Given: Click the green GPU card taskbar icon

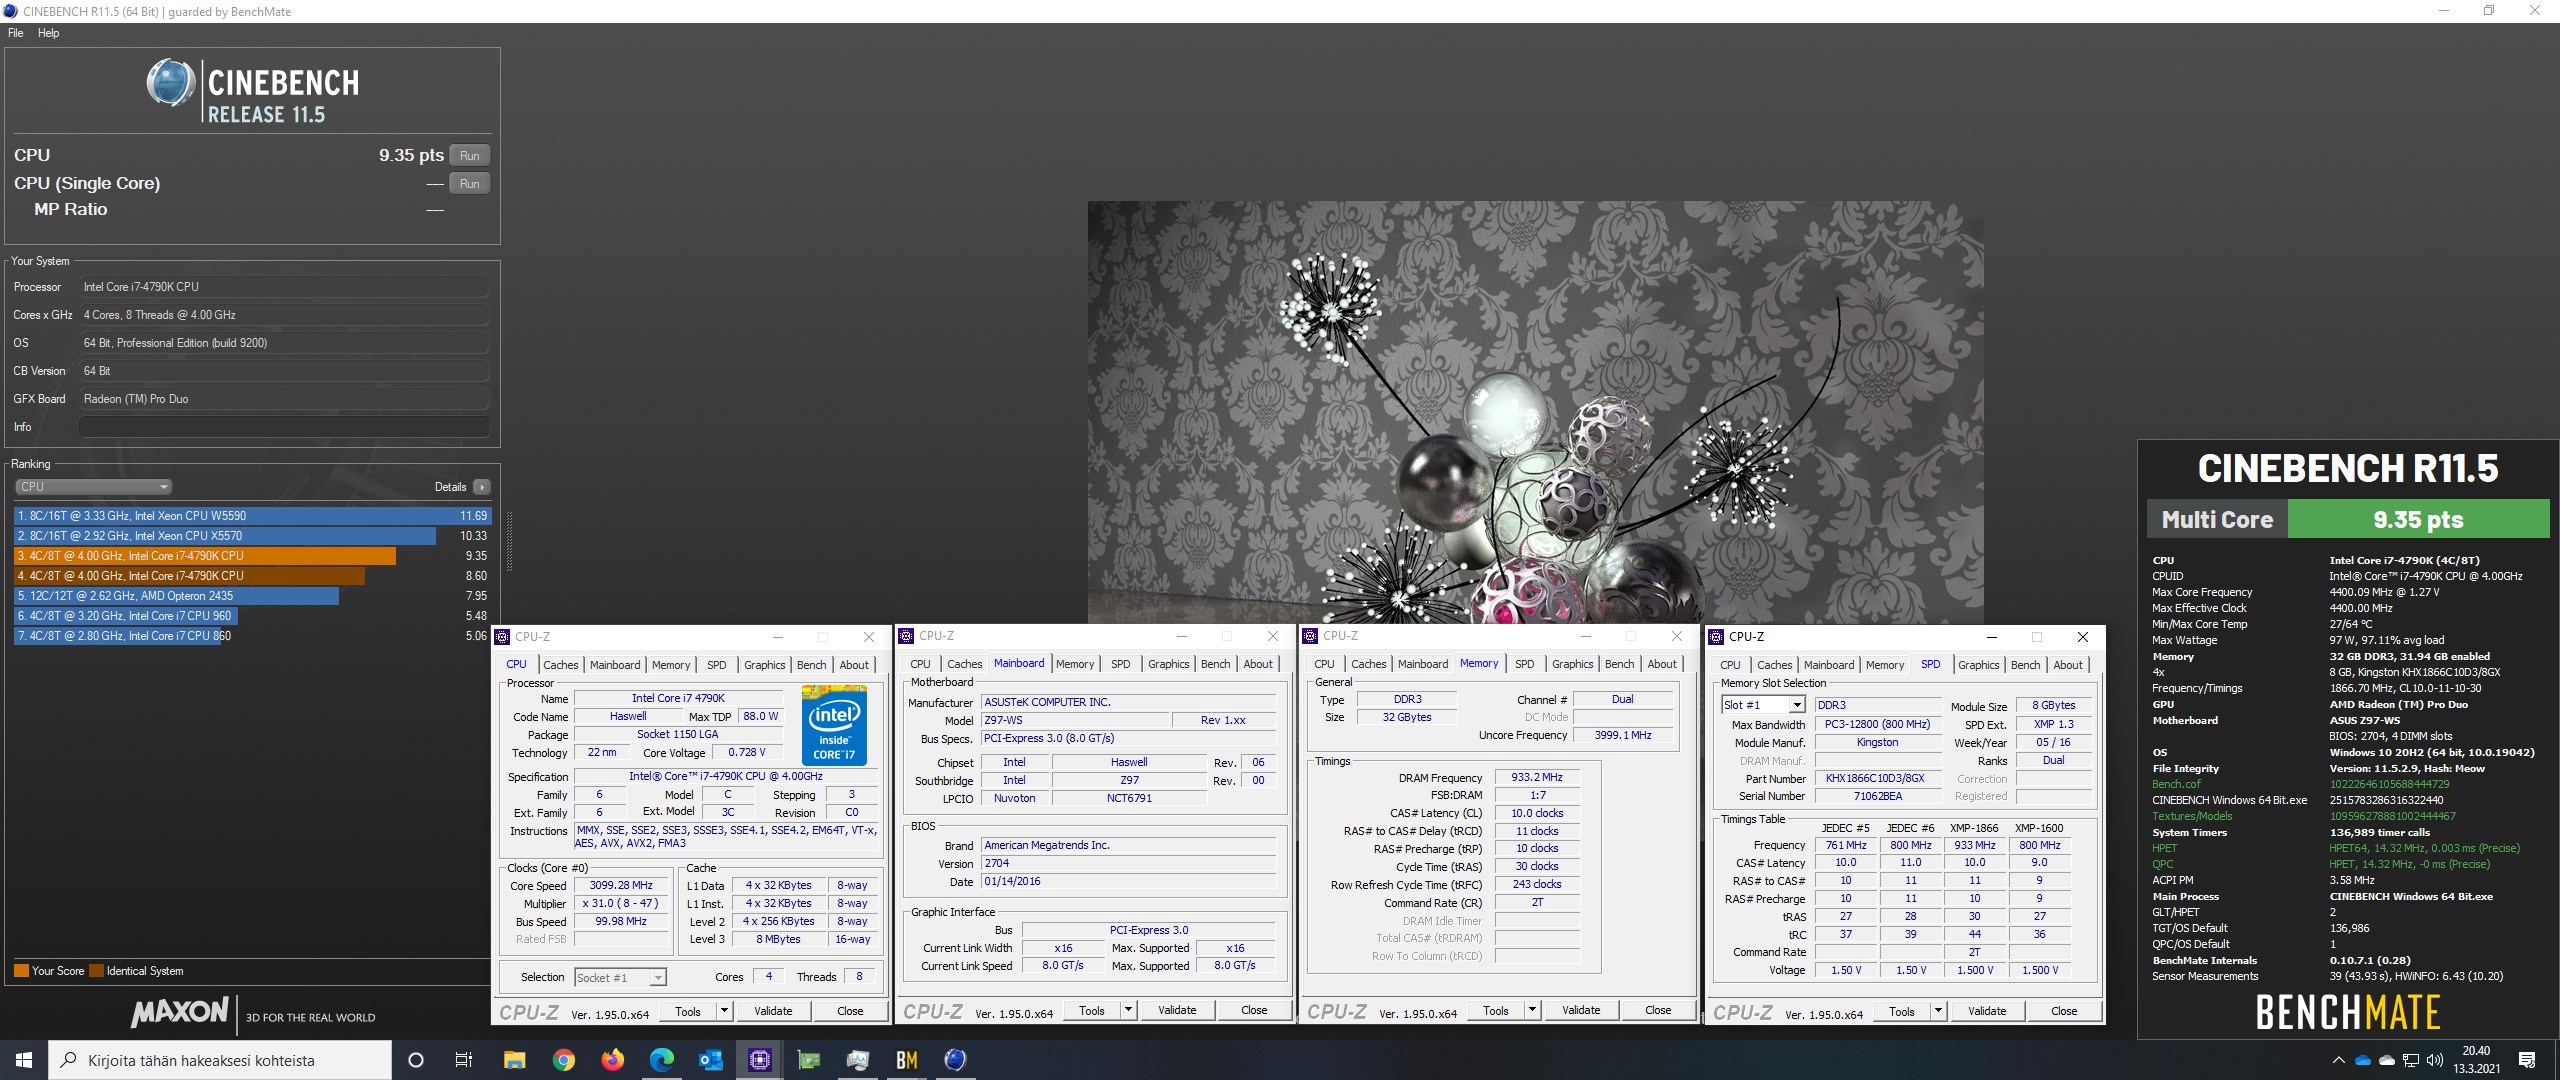Looking at the screenshot, I should click(808, 1060).
